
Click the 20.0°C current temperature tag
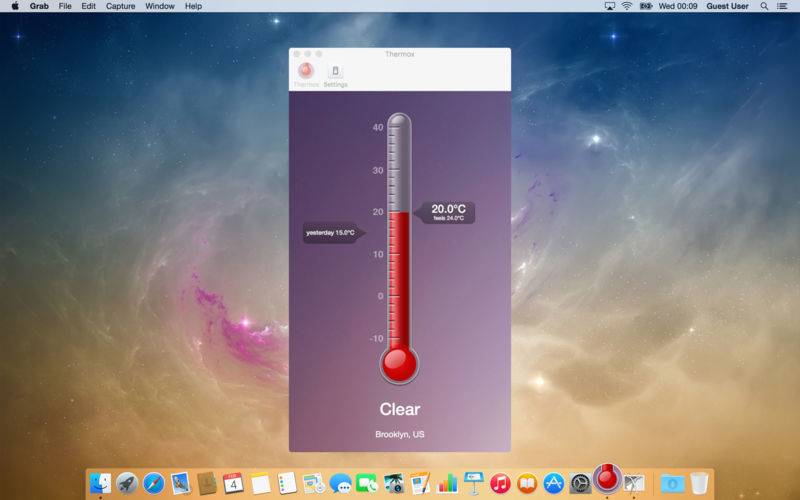click(444, 213)
